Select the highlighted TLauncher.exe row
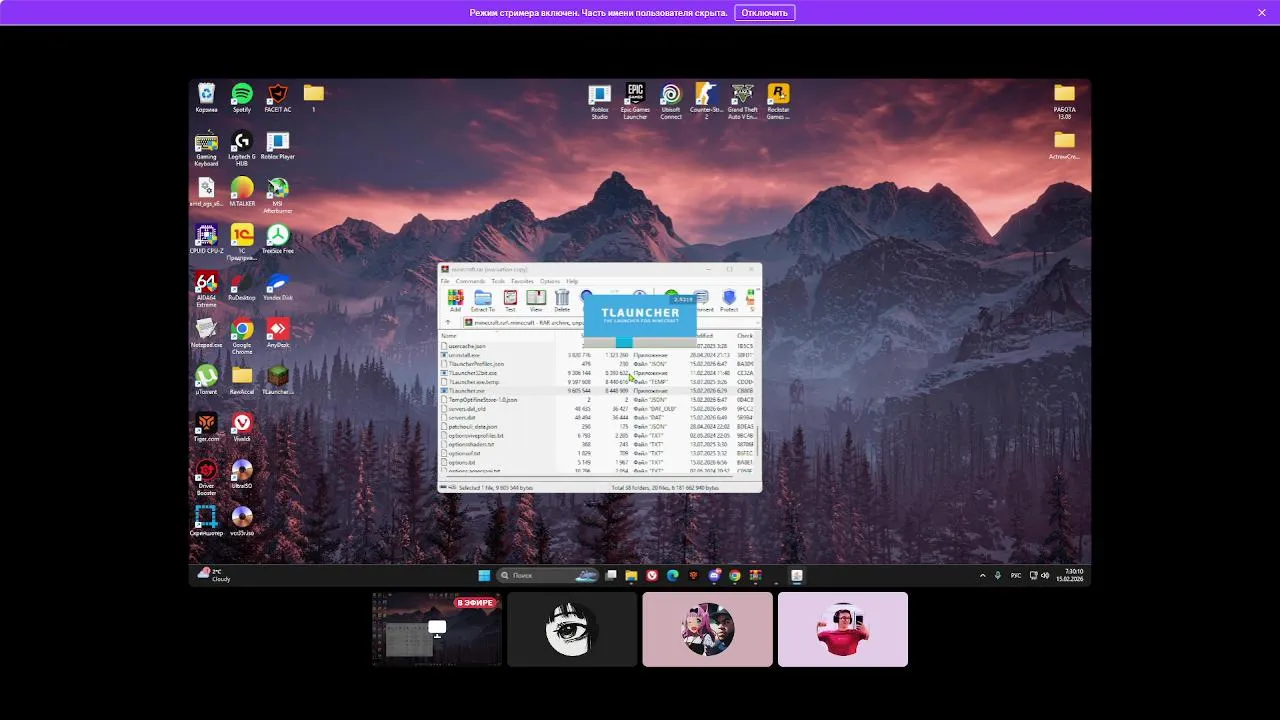This screenshot has width=1280, height=720. [598, 390]
